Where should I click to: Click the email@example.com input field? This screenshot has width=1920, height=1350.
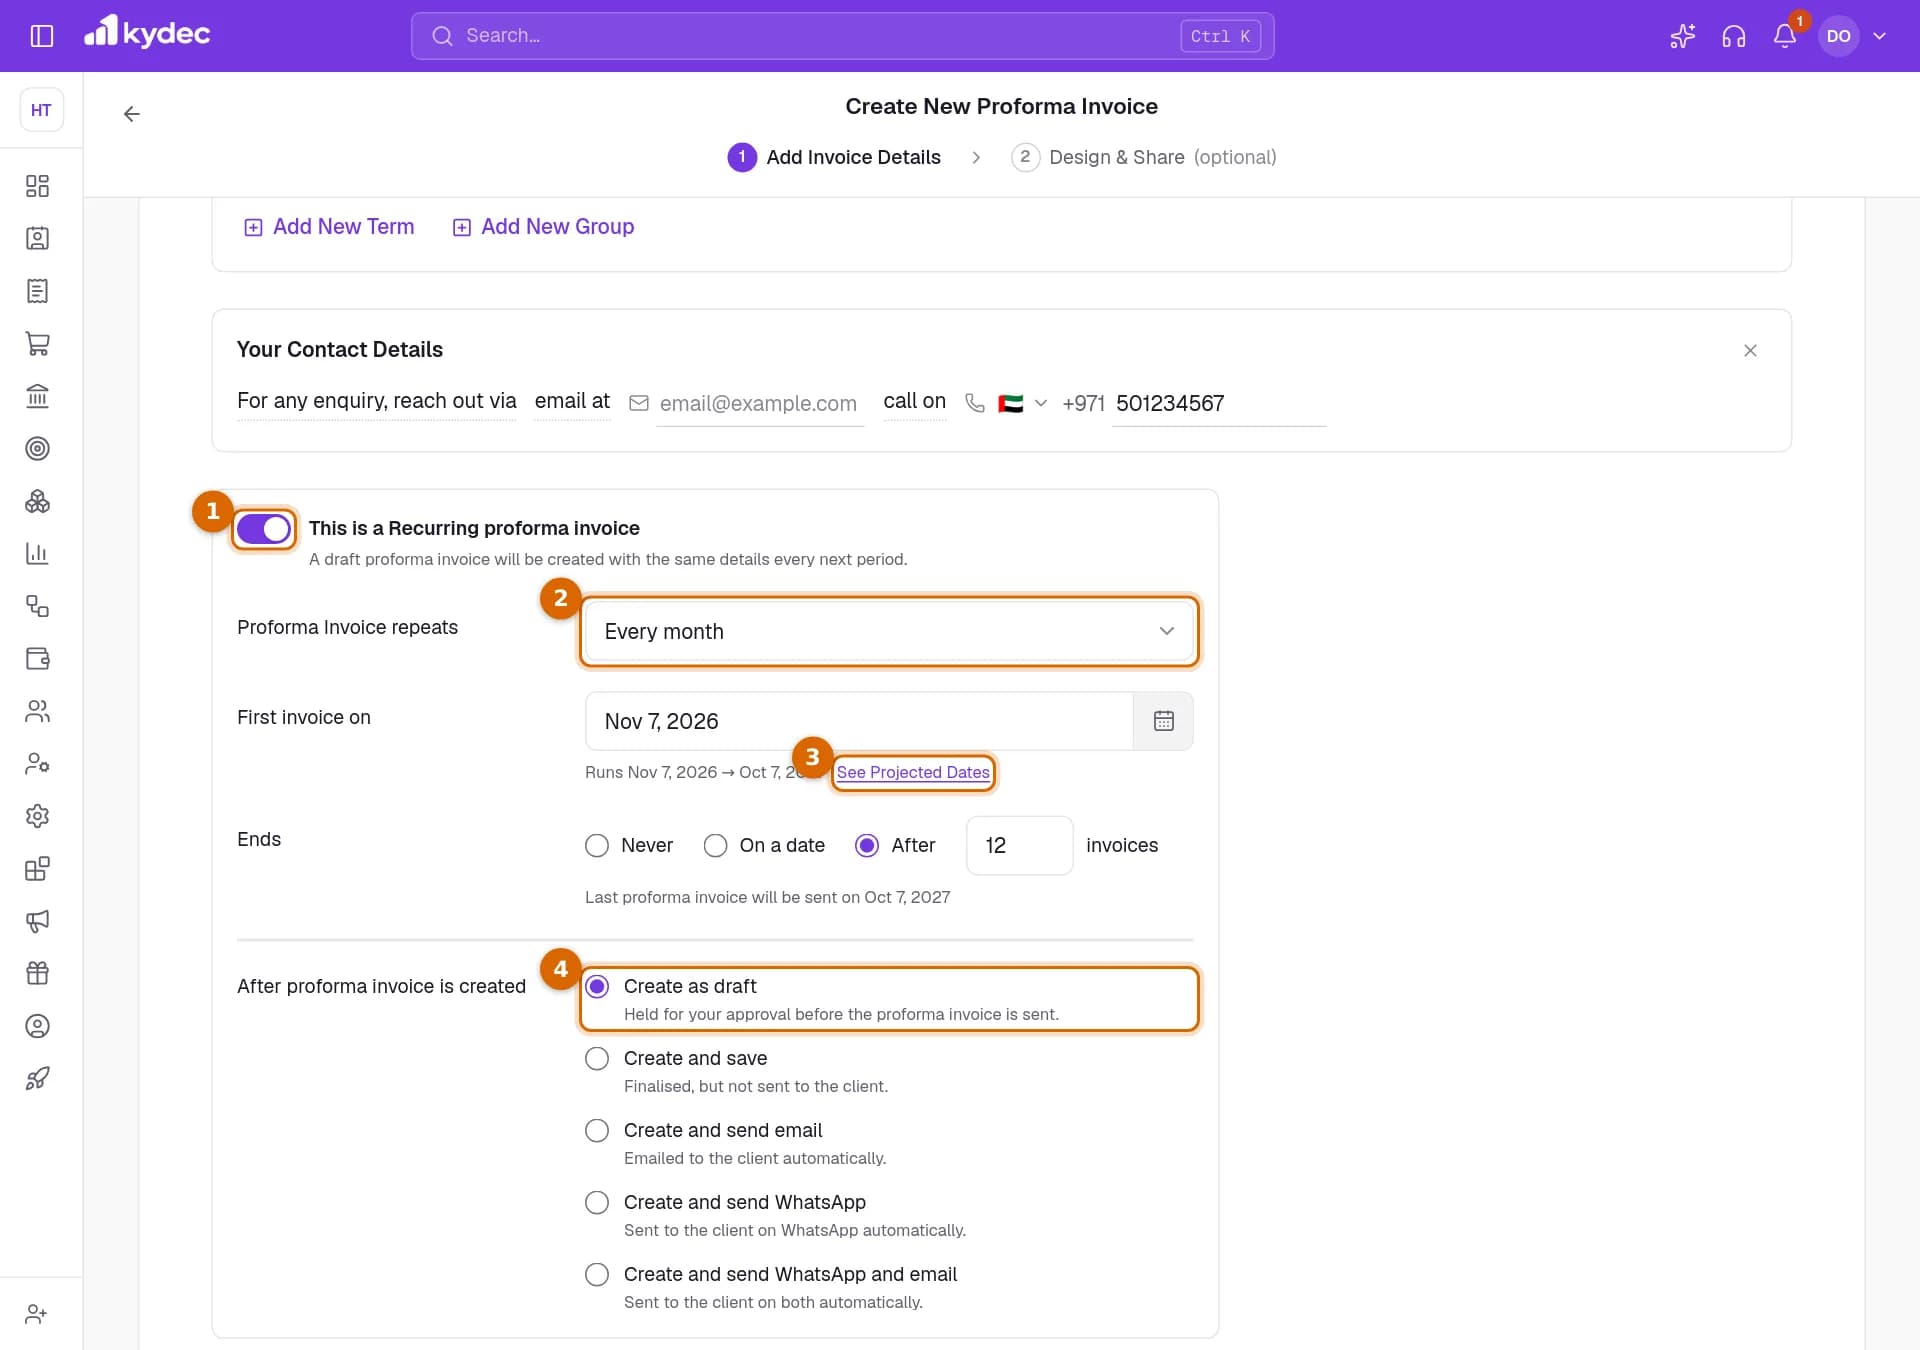(759, 403)
